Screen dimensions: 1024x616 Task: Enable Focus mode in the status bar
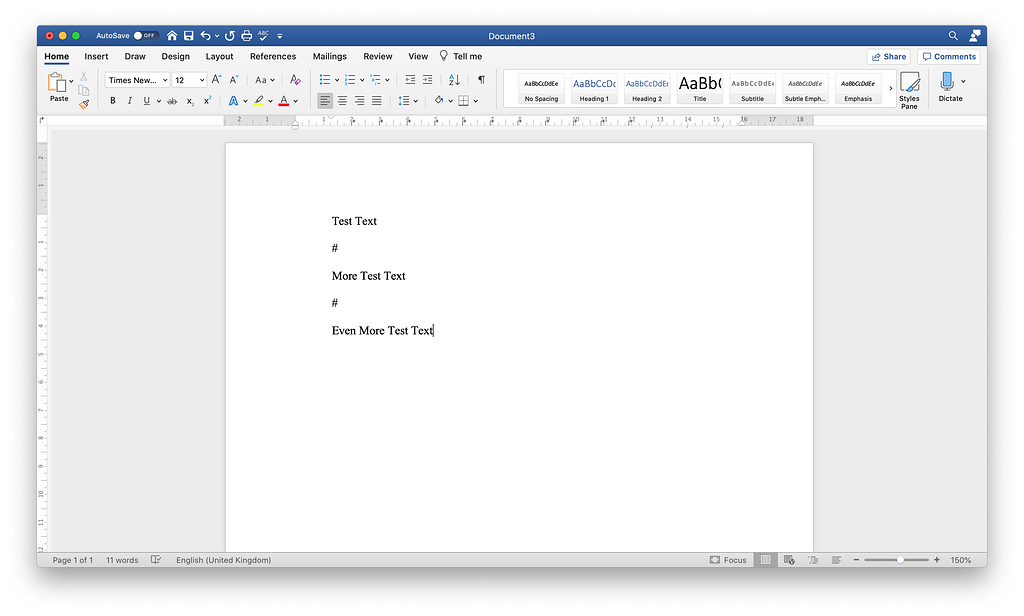(728, 560)
